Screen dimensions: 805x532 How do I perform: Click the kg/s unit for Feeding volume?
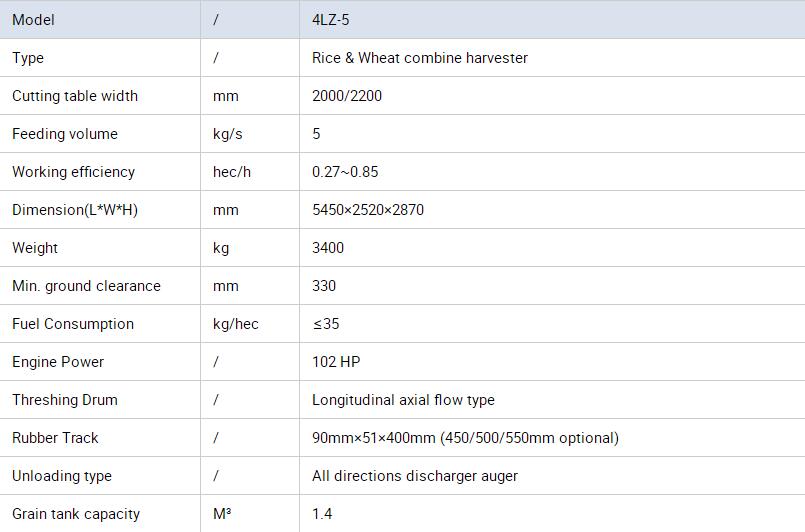[228, 134]
